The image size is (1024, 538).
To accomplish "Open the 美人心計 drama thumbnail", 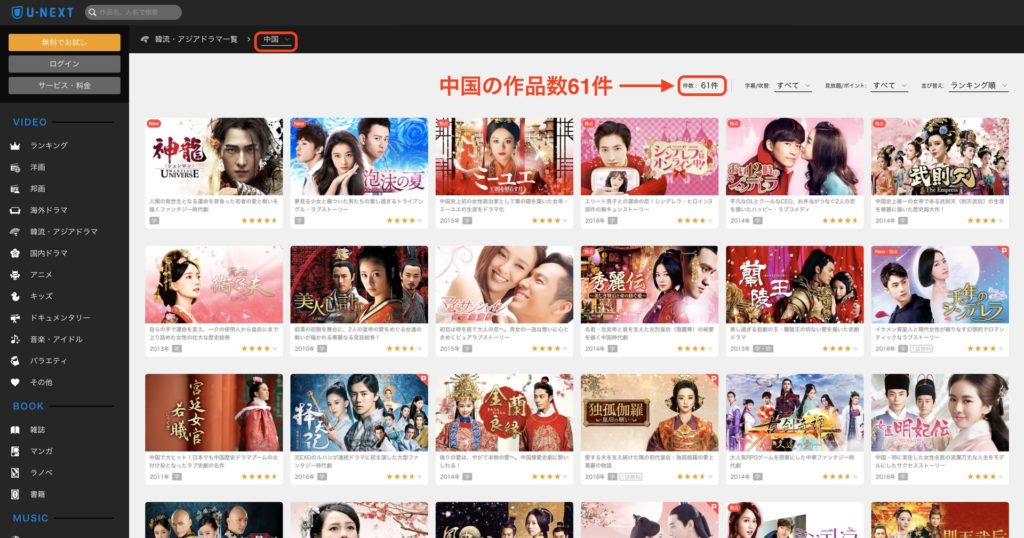I will [359, 285].
